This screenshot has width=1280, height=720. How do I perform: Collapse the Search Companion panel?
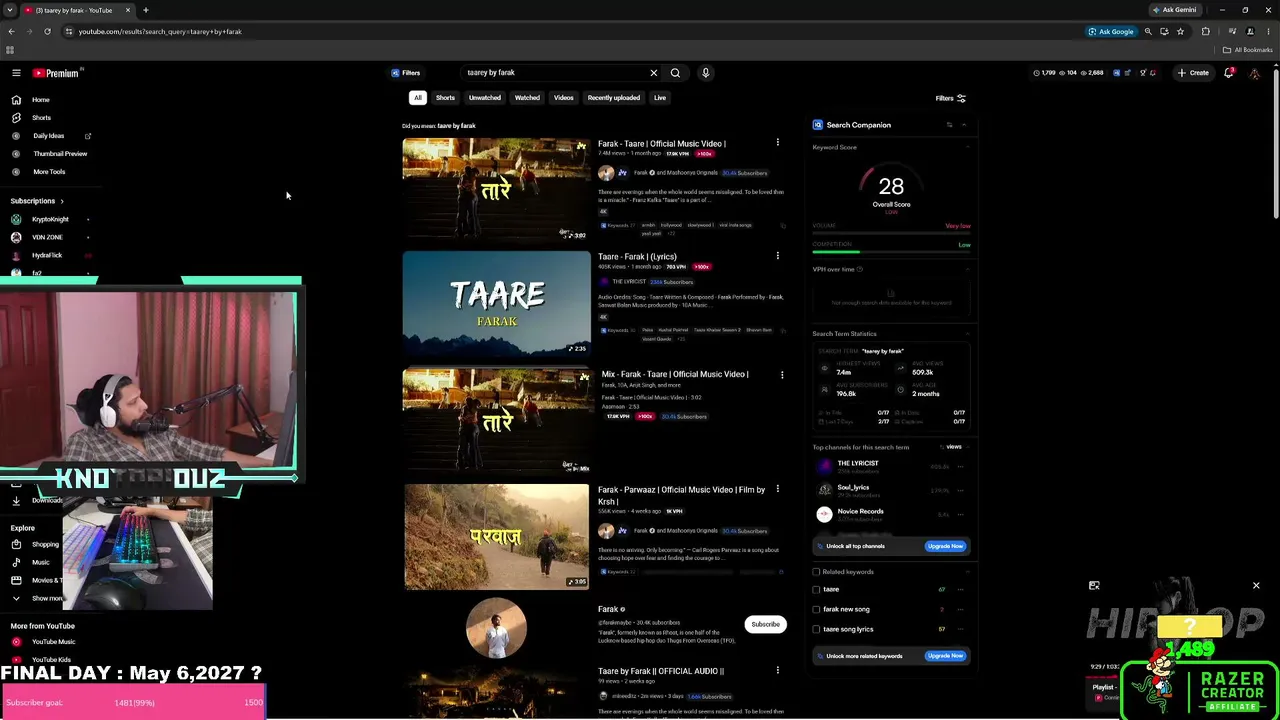(x=964, y=125)
